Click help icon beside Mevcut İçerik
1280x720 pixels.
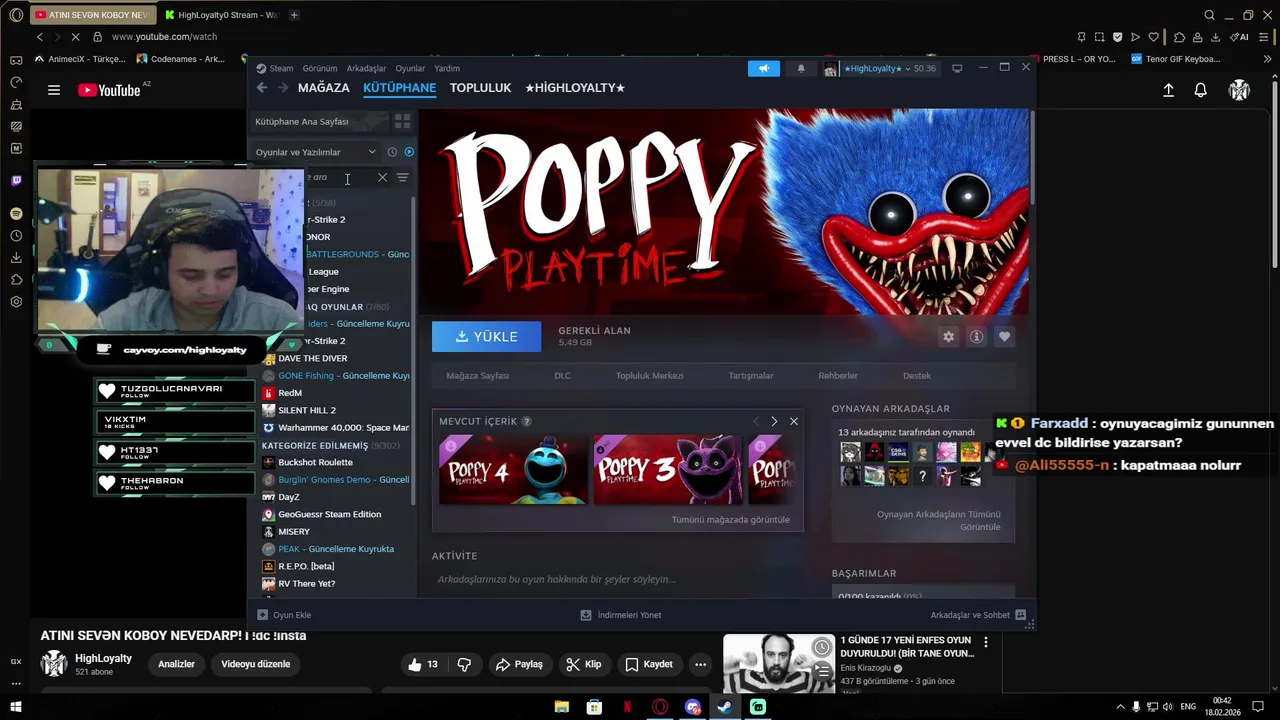coord(526,421)
